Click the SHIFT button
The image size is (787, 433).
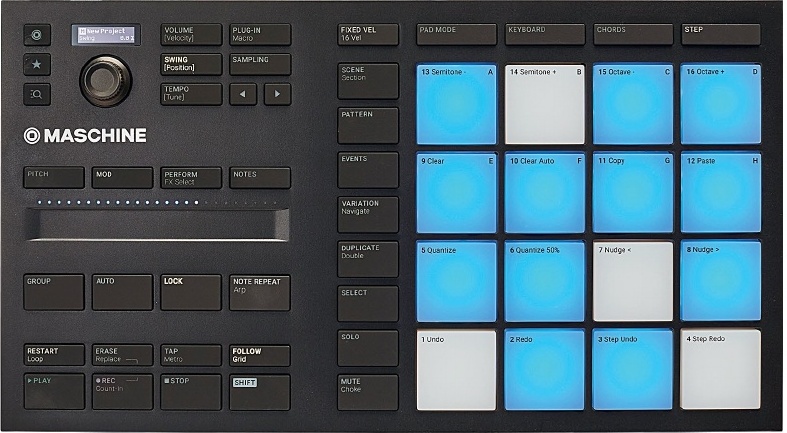pyautogui.click(x=260, y=392)
